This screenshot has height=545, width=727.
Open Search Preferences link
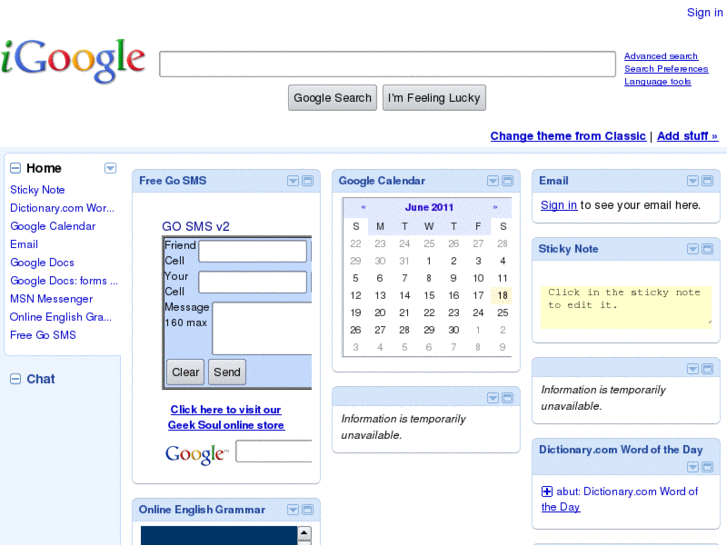coord(666,69)
